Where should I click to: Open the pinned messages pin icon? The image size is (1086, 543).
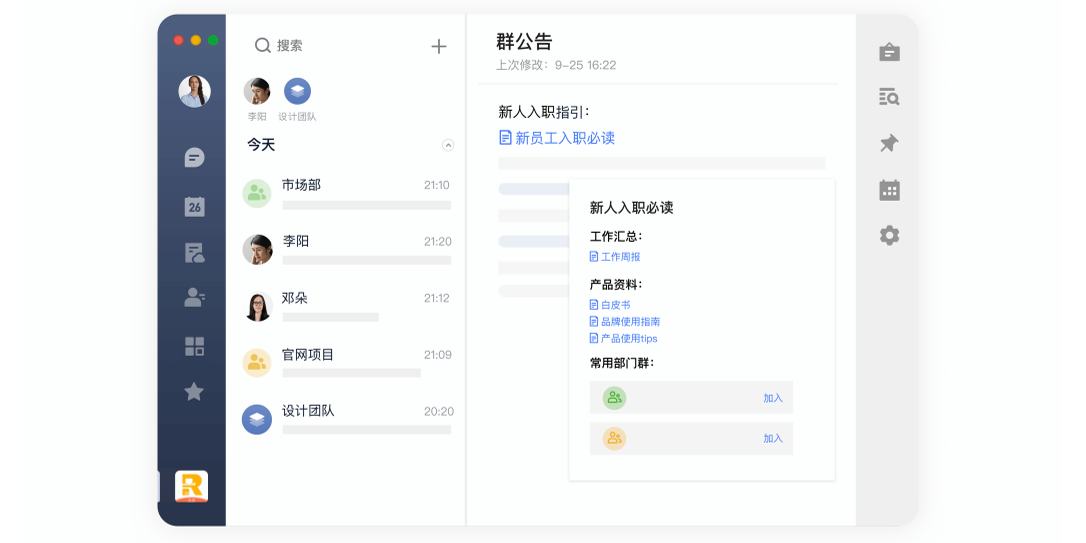point(889,143)
